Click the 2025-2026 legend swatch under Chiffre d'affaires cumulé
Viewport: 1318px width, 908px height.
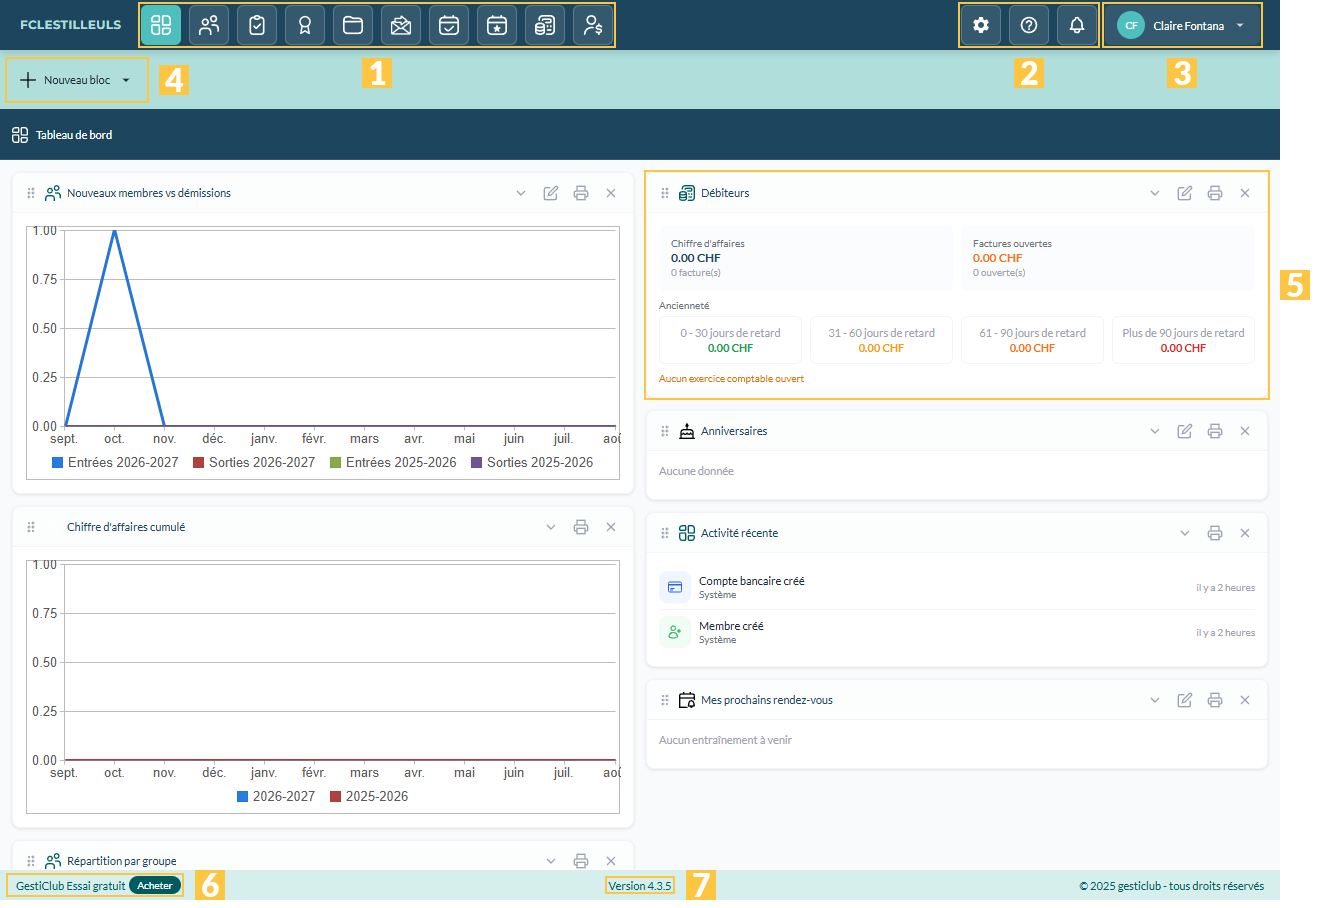coord(336,796)
